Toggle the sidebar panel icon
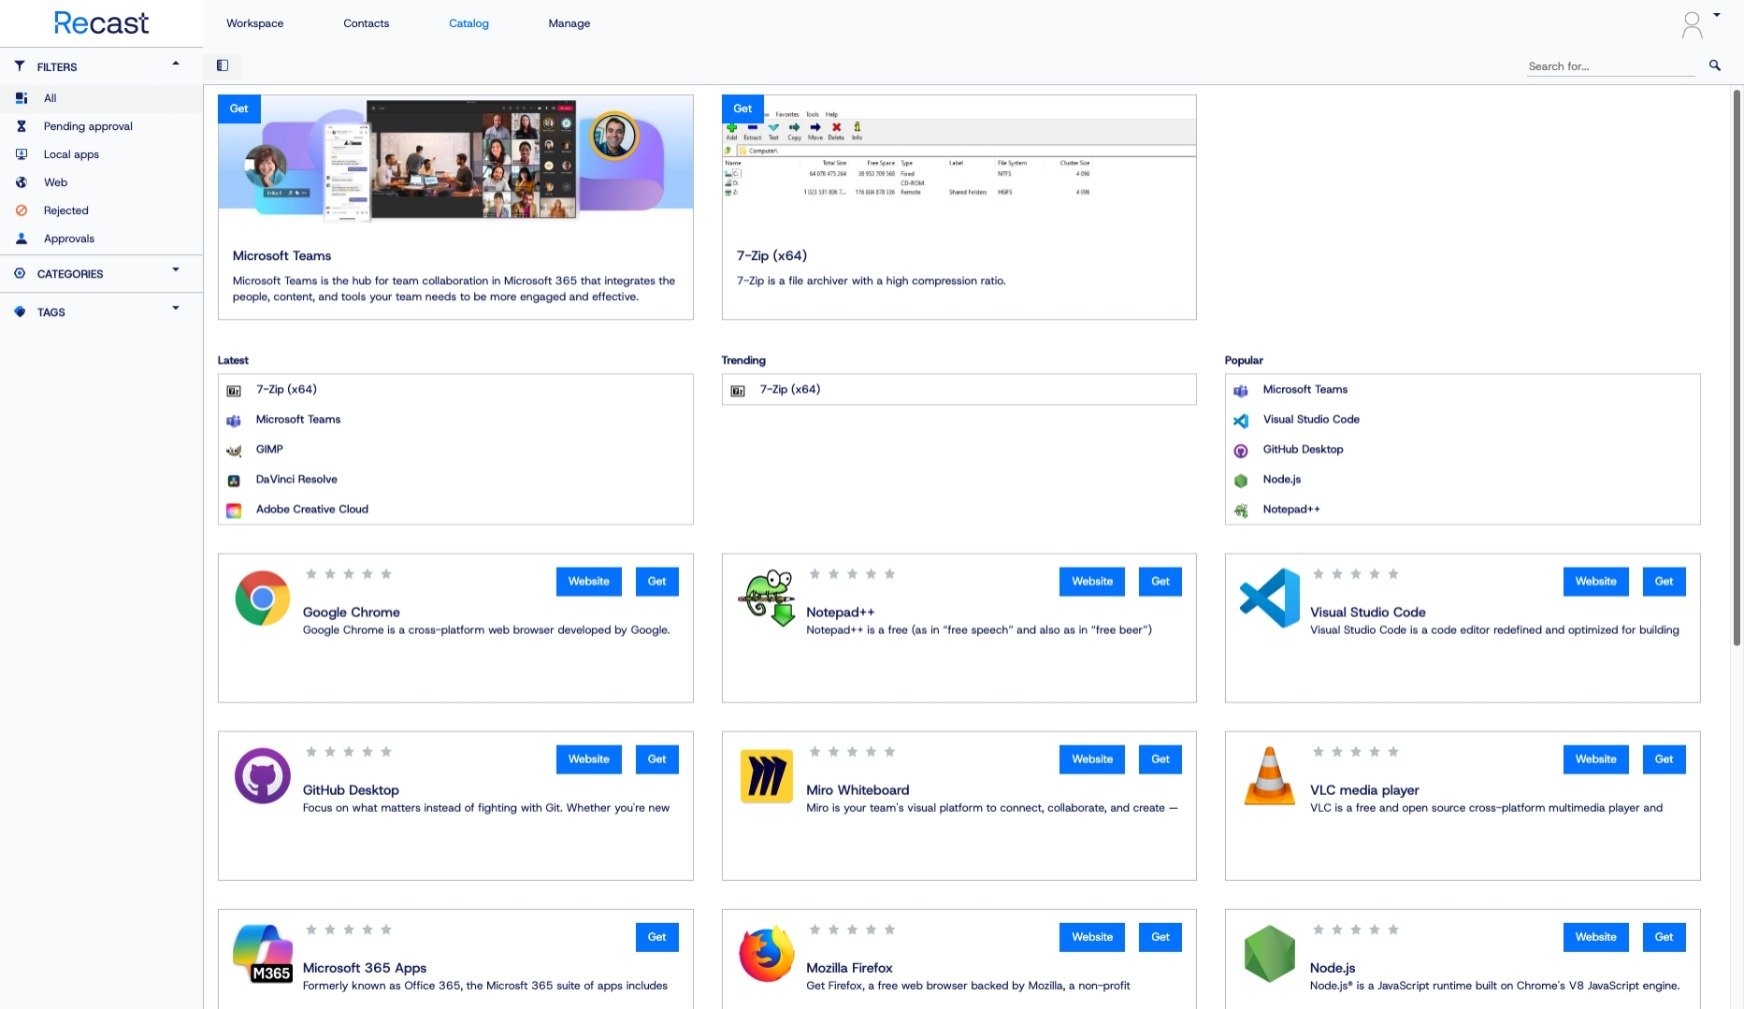The height and width of the screenshot is (1009, 1744). (222, 66)
